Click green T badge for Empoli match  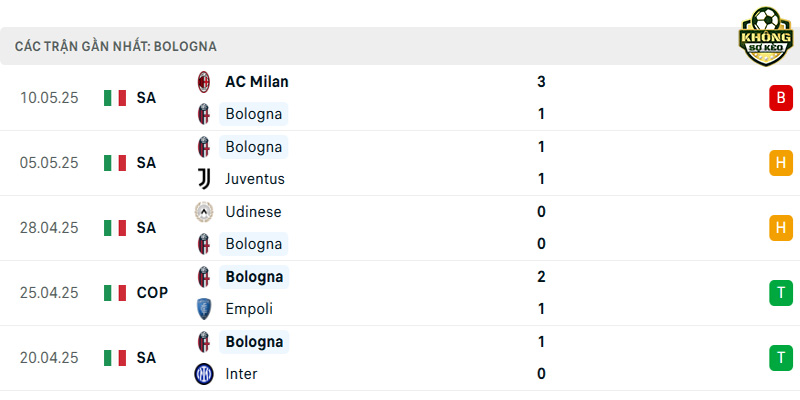coord(781,293)
